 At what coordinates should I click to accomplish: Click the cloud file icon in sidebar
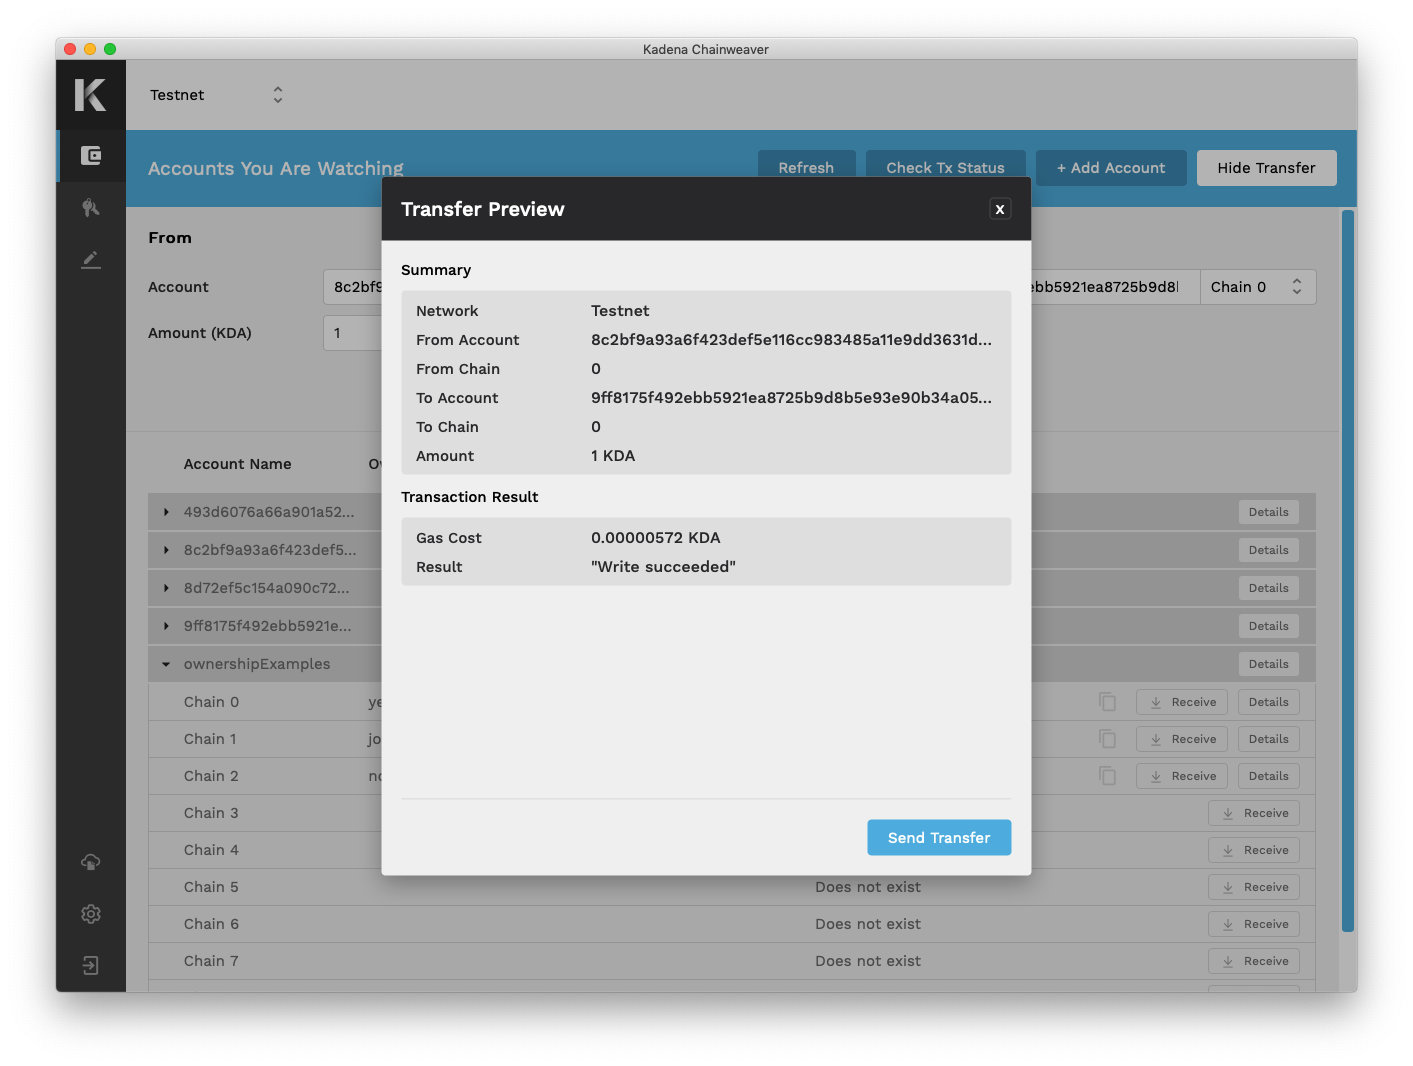(91, 862)
